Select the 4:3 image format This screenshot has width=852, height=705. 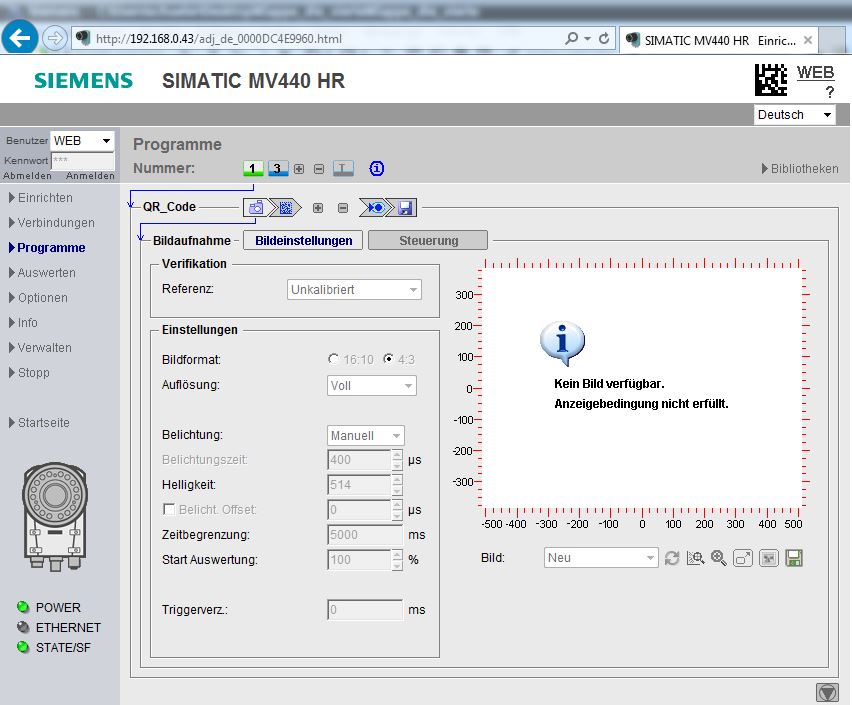(389, 359)
